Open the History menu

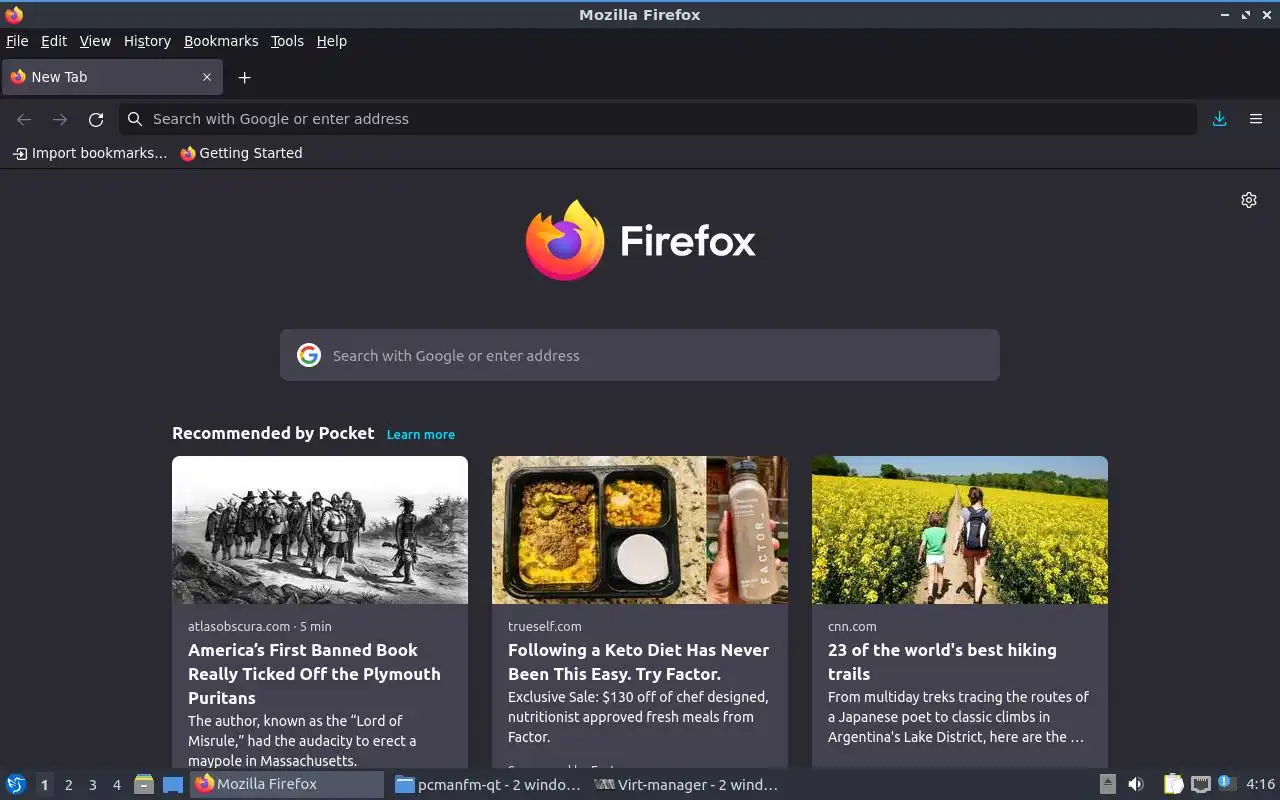pyautogui.click(x=147, y=41)
